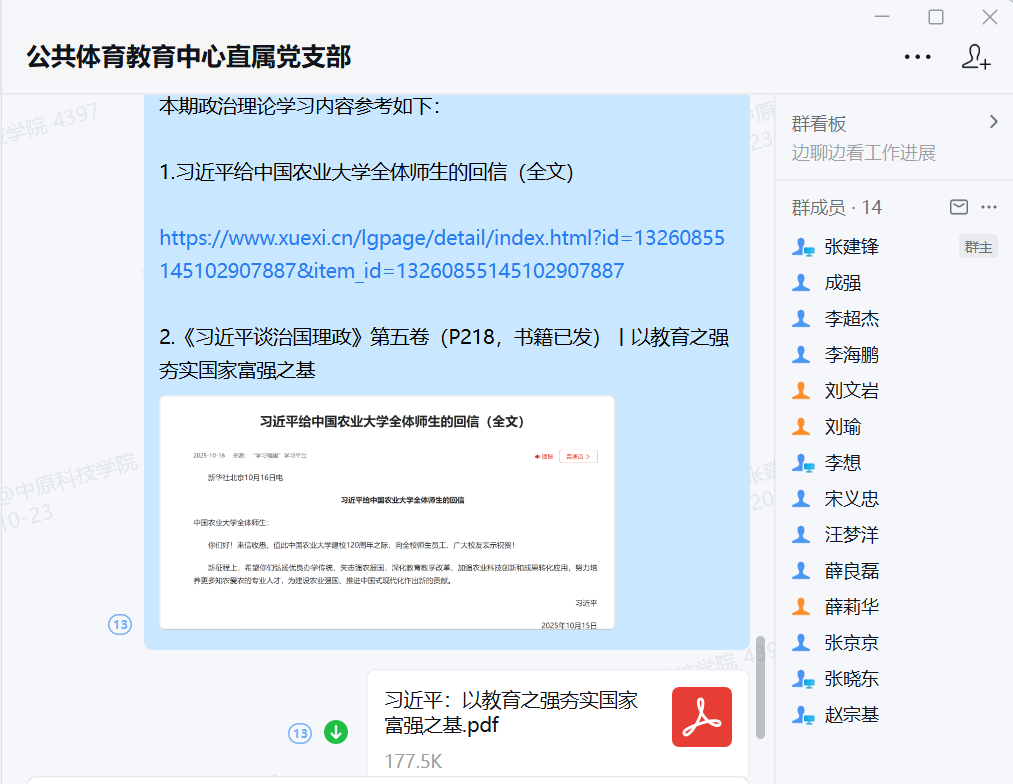Screen dimensions: 1013x784
Task: Click the red PDF file icon
Action: 701,717
